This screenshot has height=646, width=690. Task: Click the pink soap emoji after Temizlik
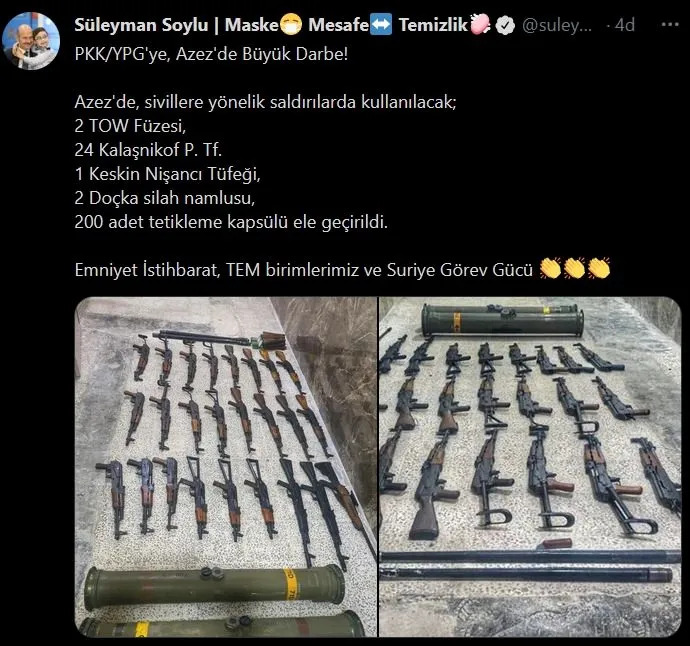481,25
